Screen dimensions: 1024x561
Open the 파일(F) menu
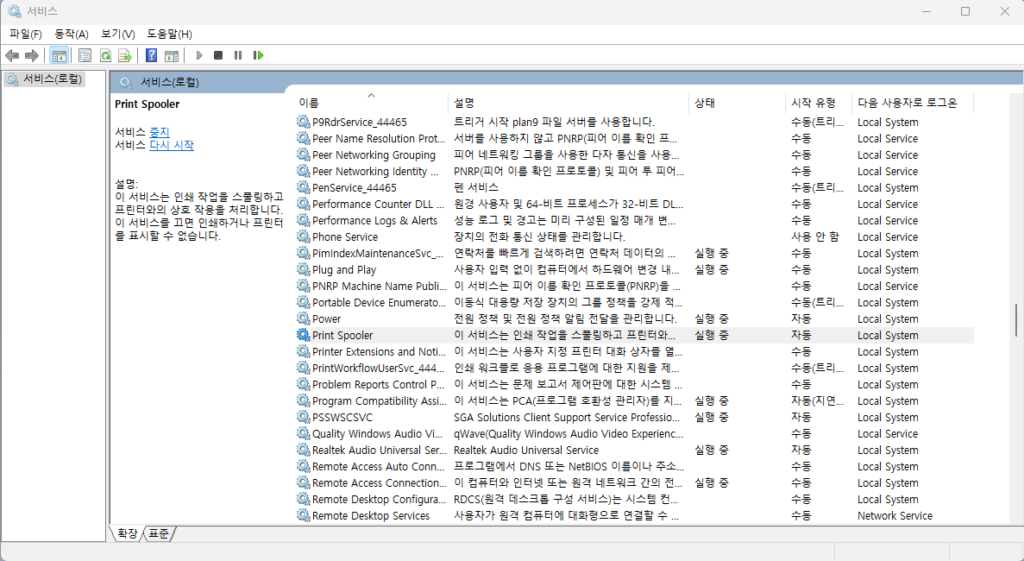tap(25, 34)
